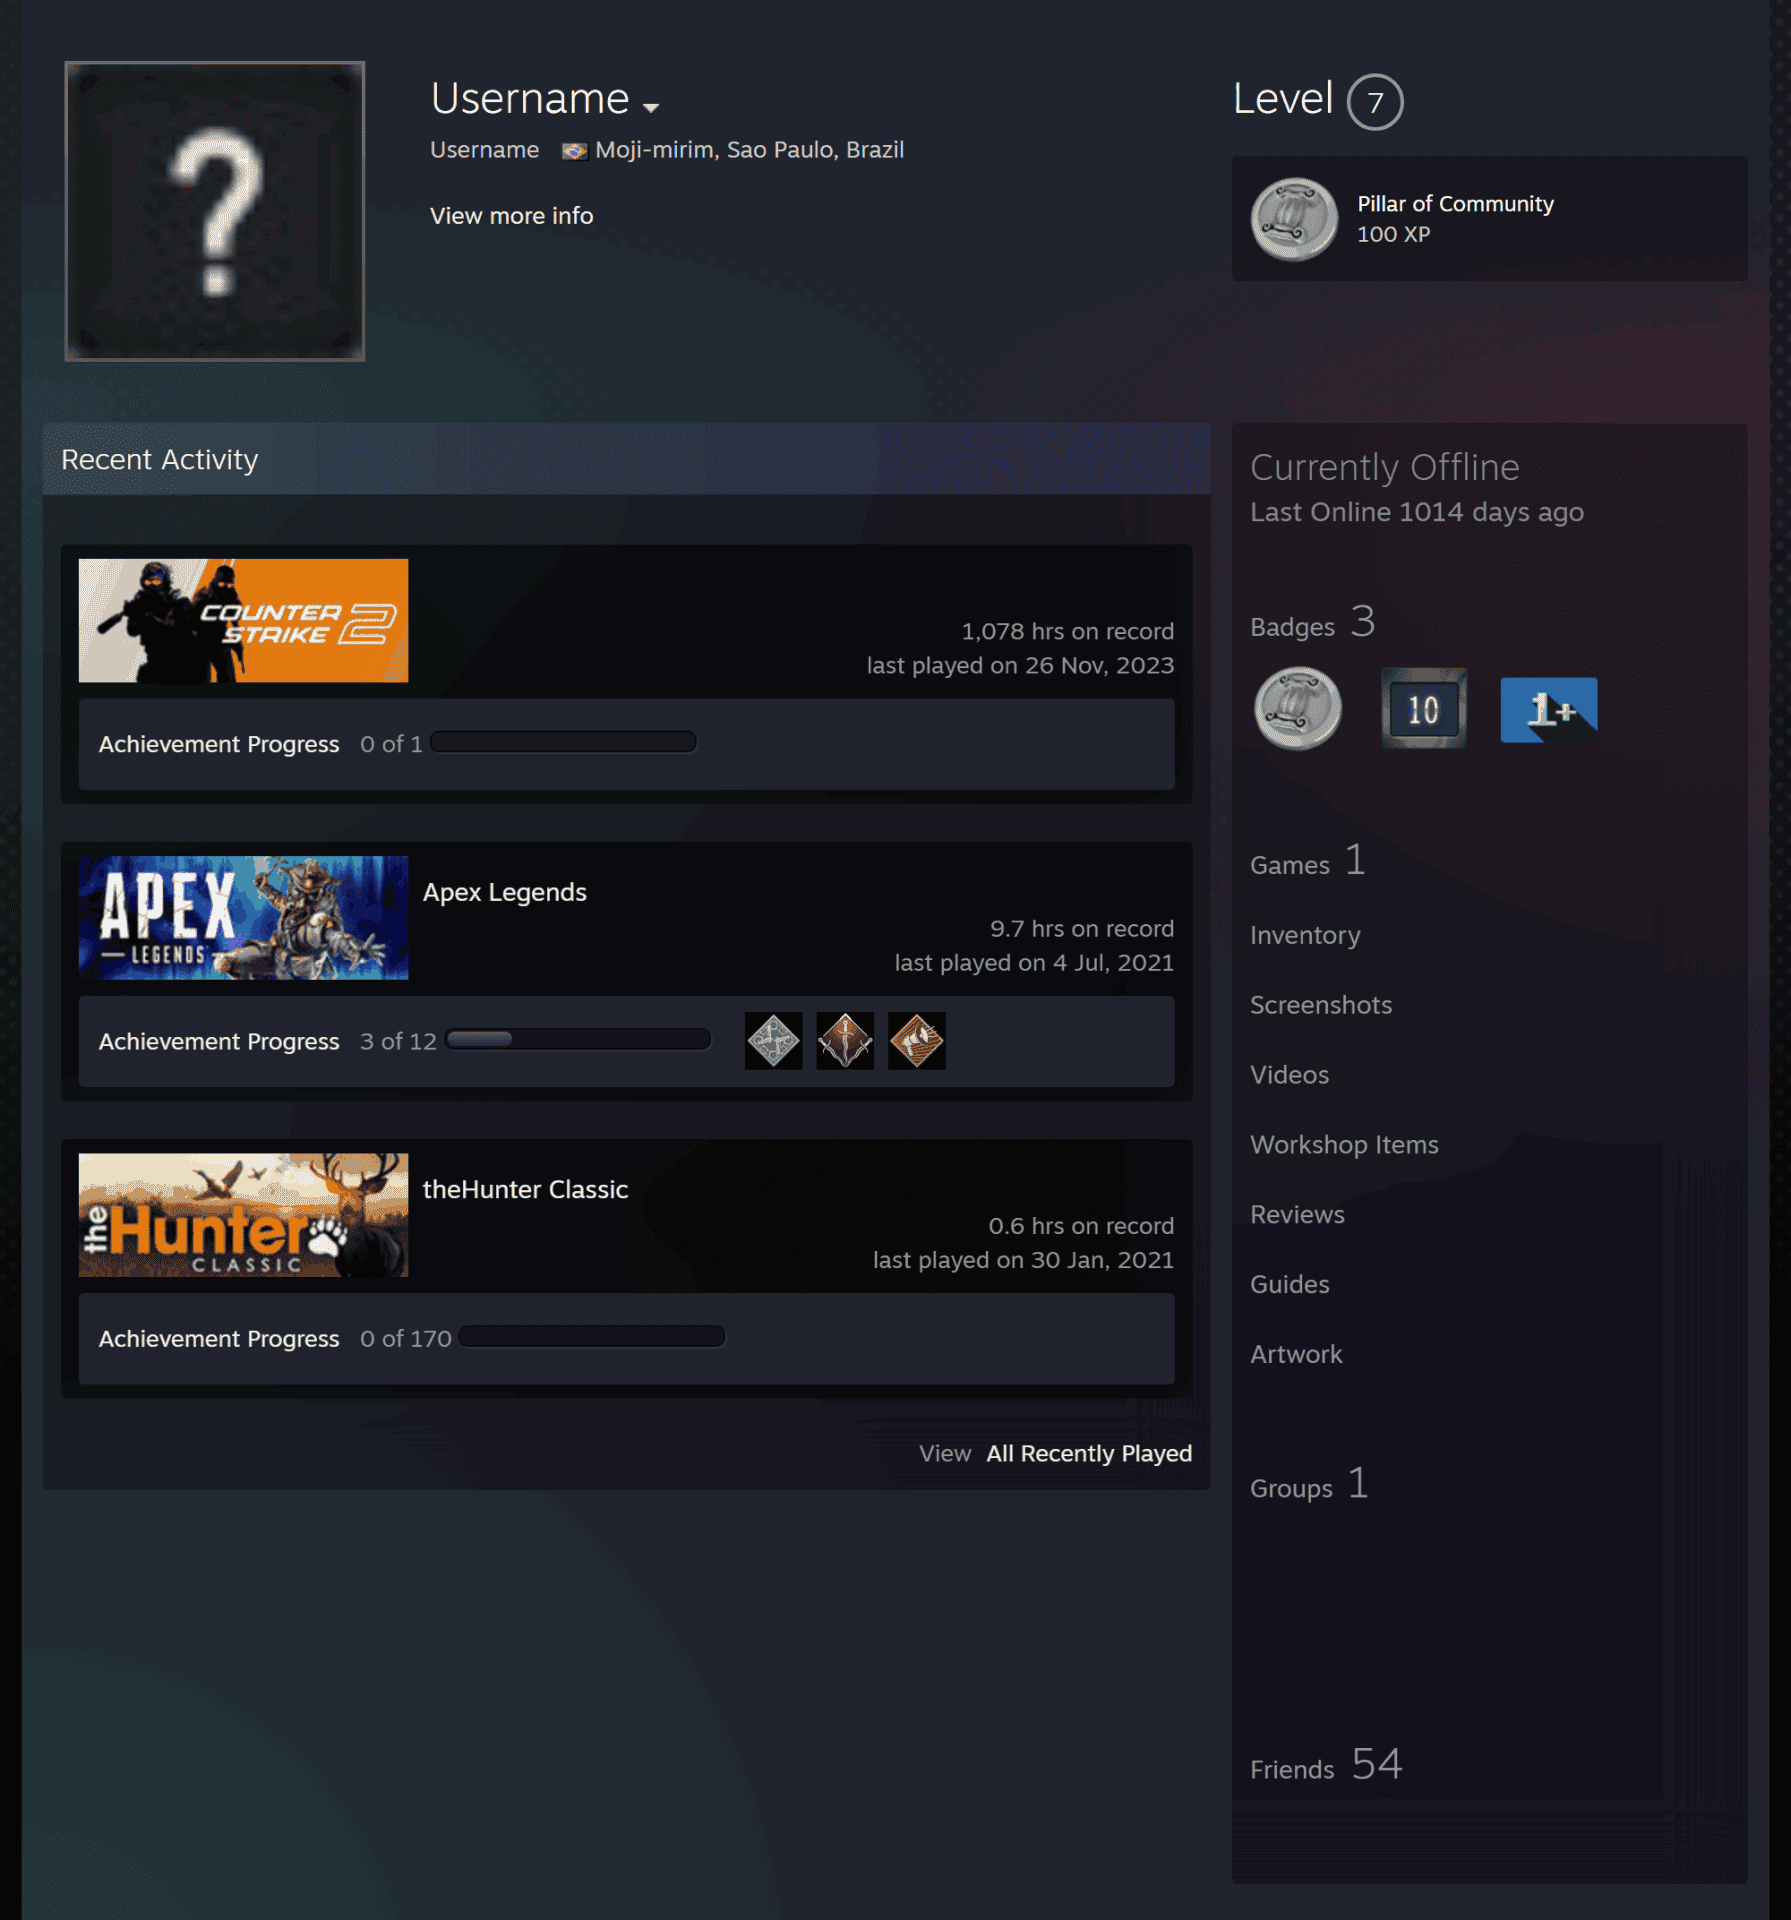This screenshot has height=1920, width=1791.
Task: Click 'Last Online 1014 days ago' text
Action: 1416,512
